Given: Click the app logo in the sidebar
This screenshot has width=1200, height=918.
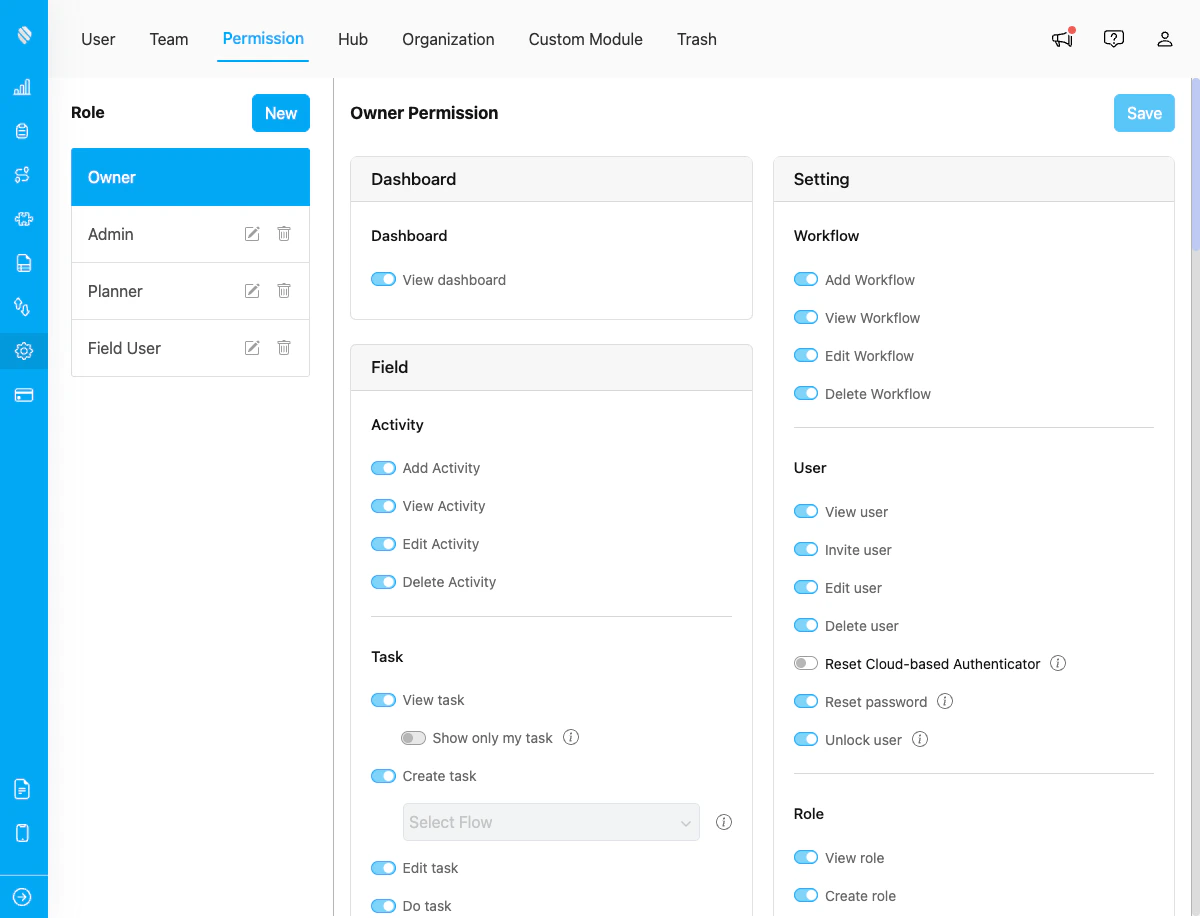Looking at the screenshot, I should (x=24, y=36).
